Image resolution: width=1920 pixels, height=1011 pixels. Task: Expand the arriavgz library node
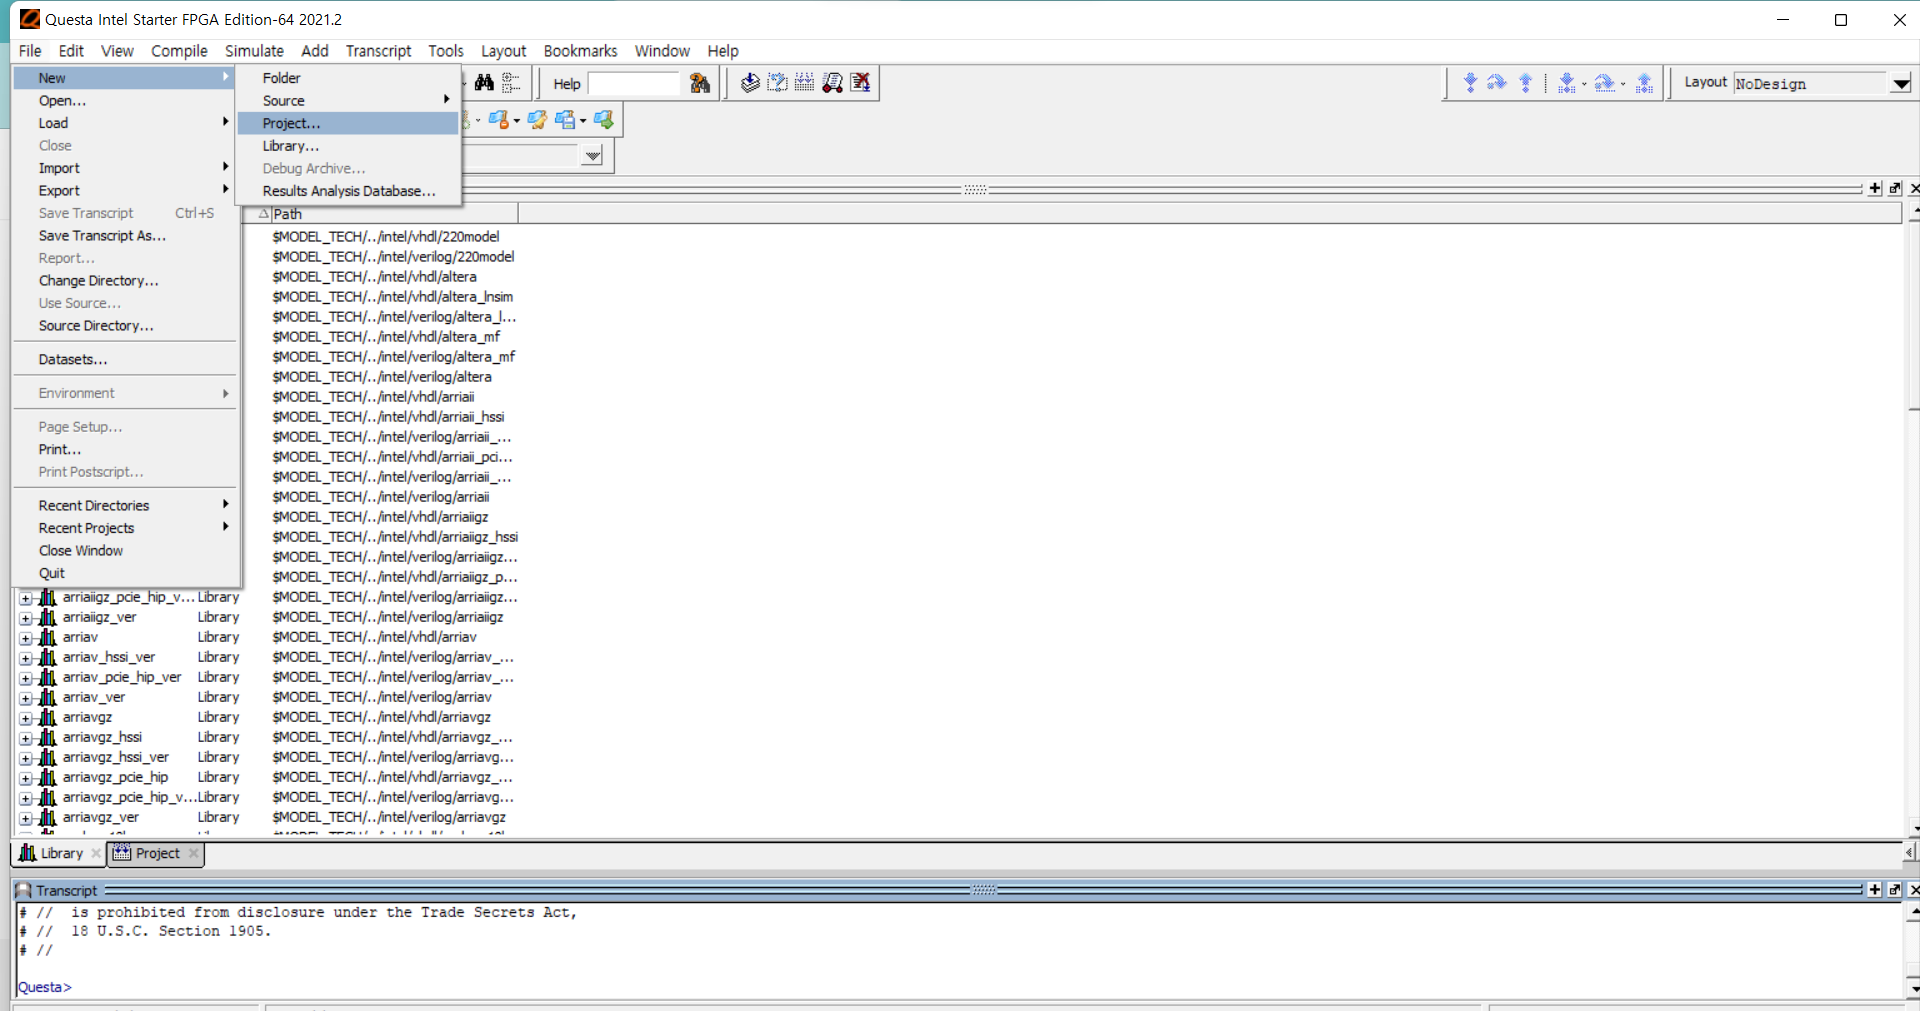click(x=26, y=718)
